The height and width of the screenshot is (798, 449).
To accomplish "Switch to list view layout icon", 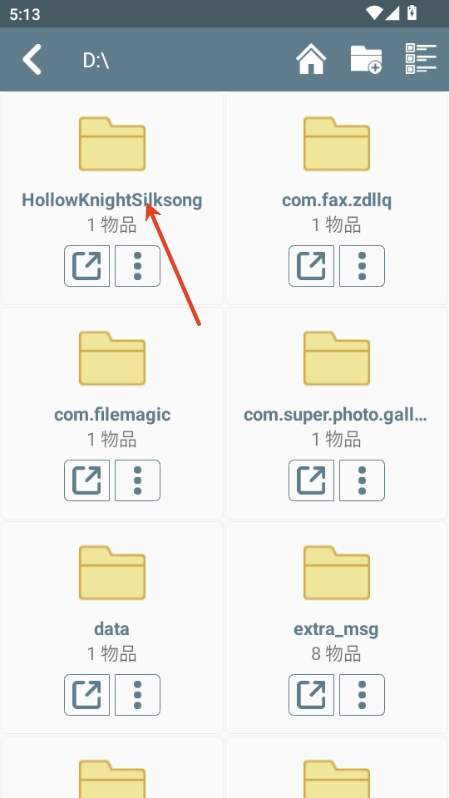I will 421,59.
